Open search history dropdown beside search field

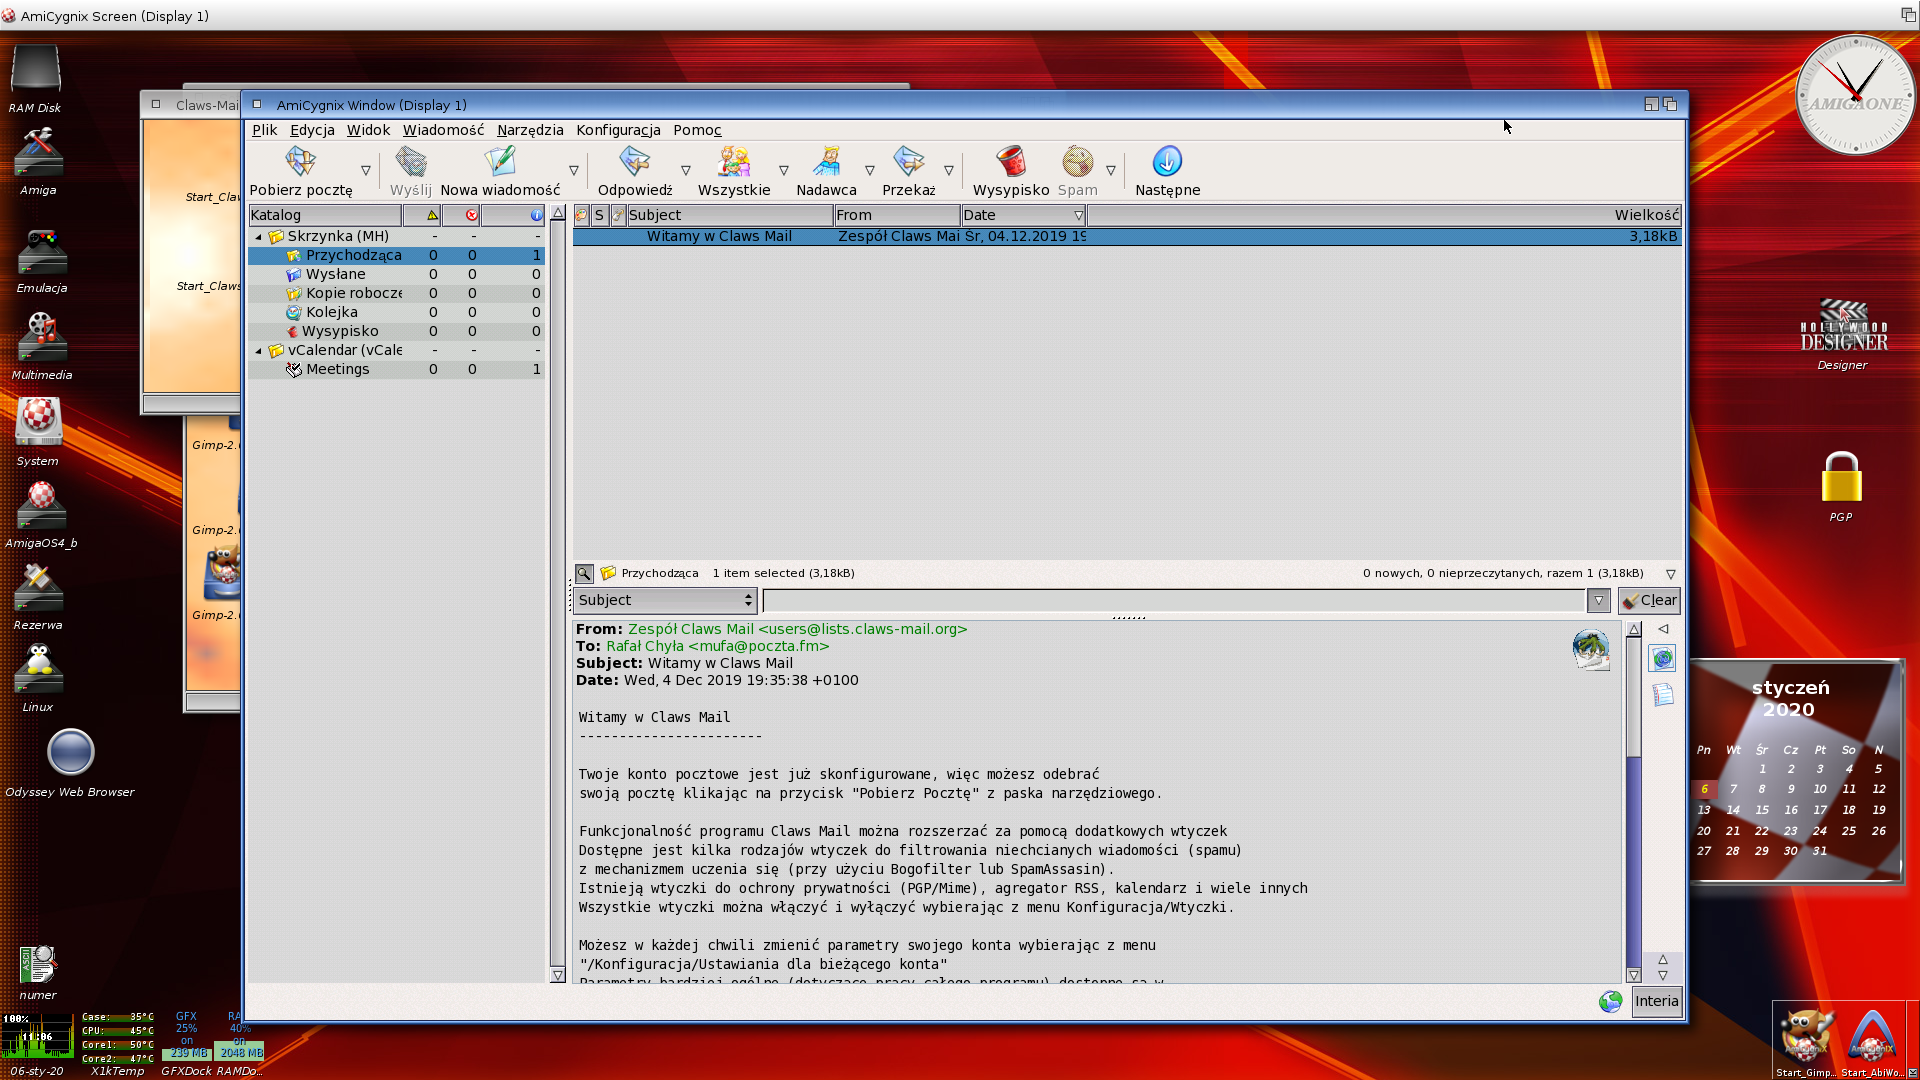tap(1598, 600)
